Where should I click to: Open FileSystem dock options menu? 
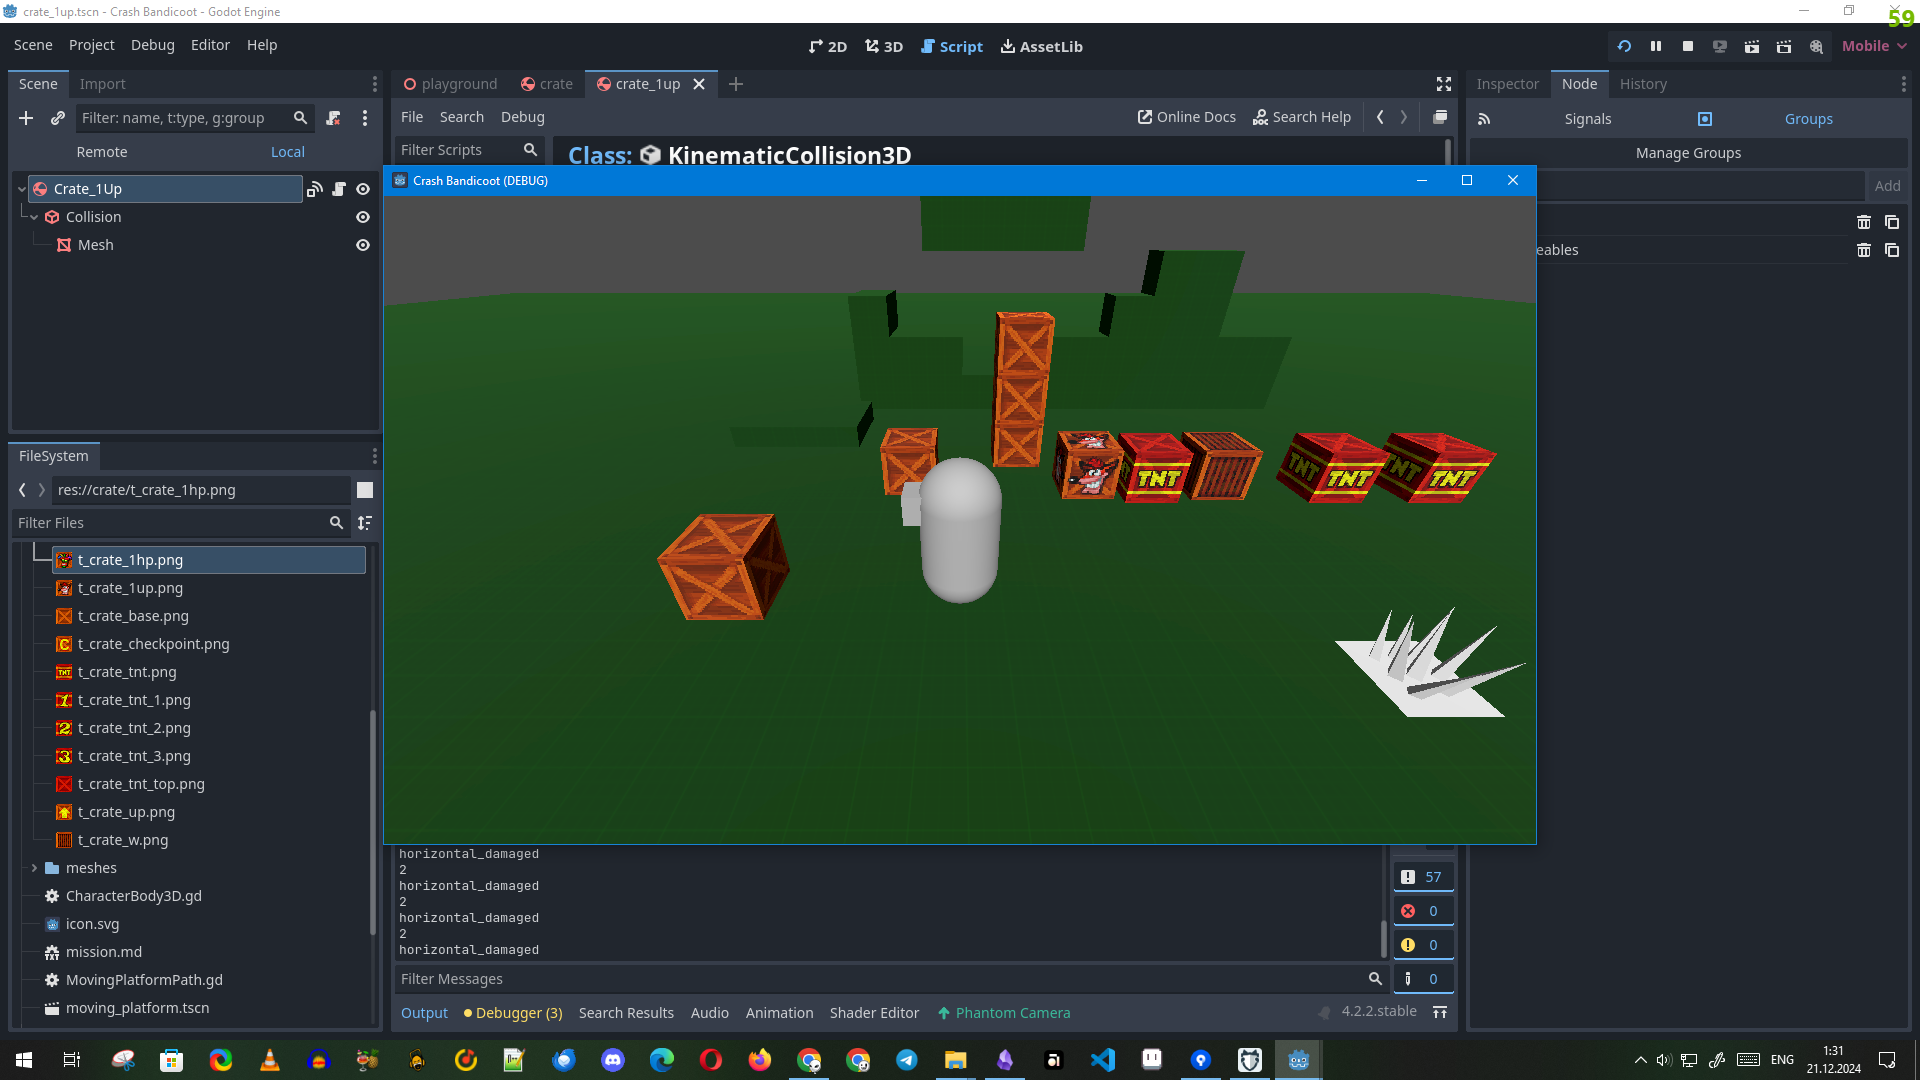[x=375, y=456]
